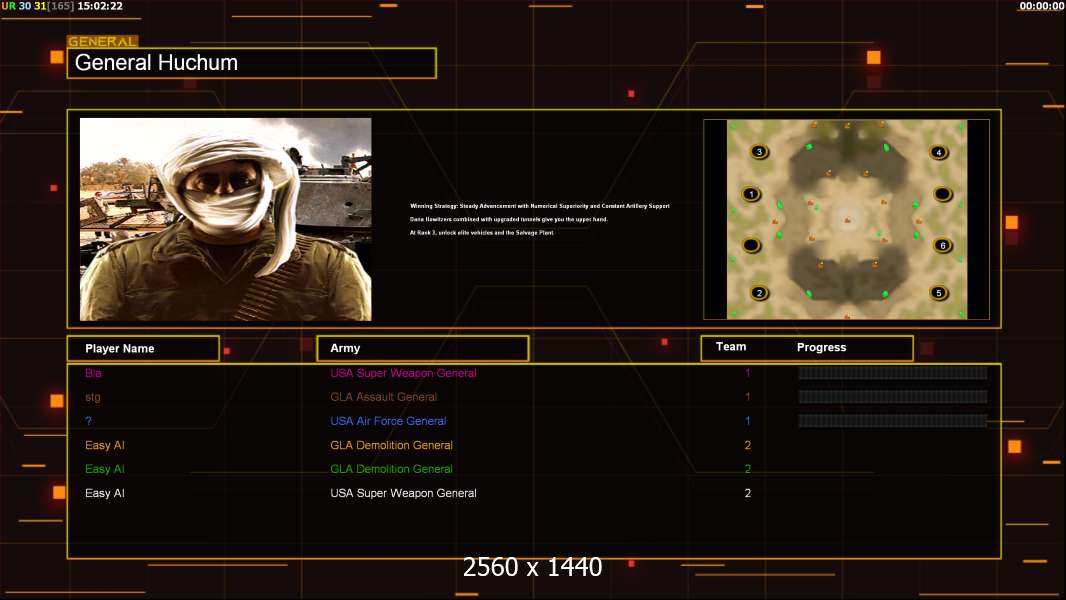Click the loading progress bar for Bla
The width and height of the screenshot is (1066, 600).
tap(892, 373)
